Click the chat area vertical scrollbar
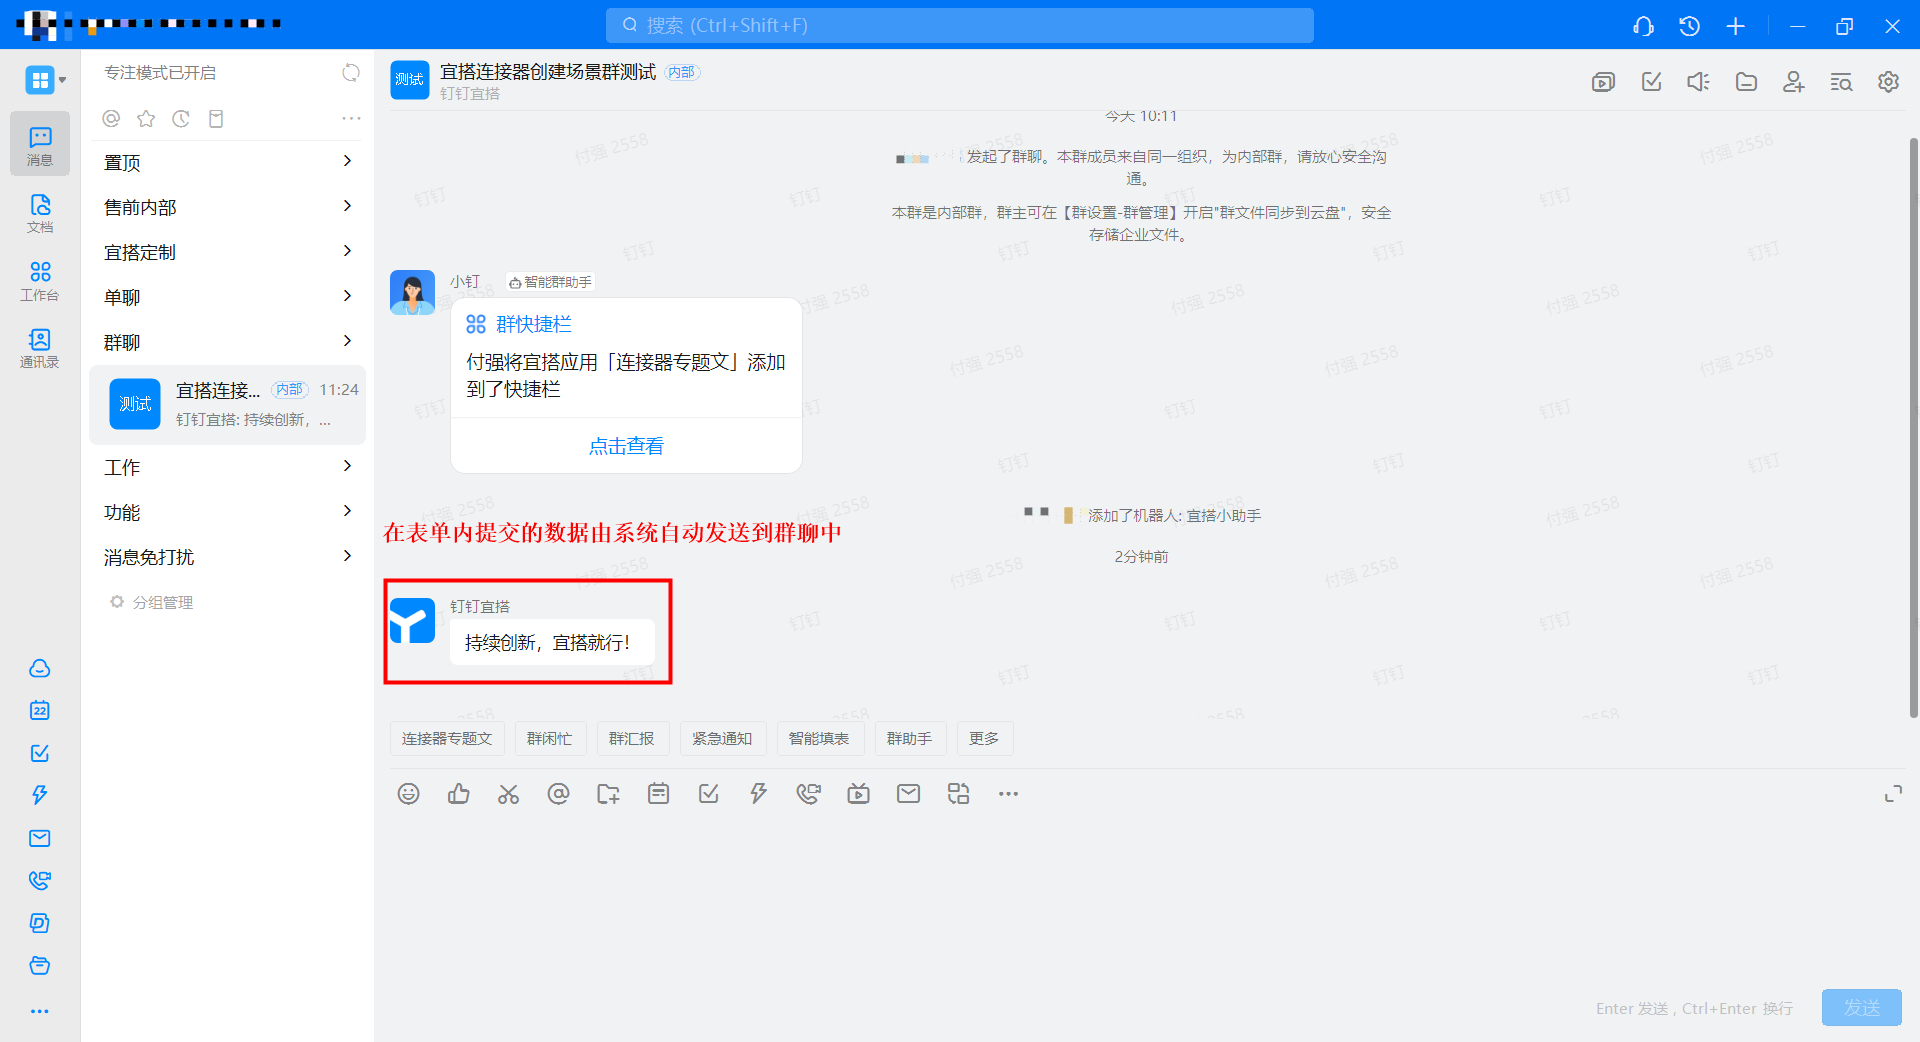The image size is (1920, 1042). coord(1913,428)
